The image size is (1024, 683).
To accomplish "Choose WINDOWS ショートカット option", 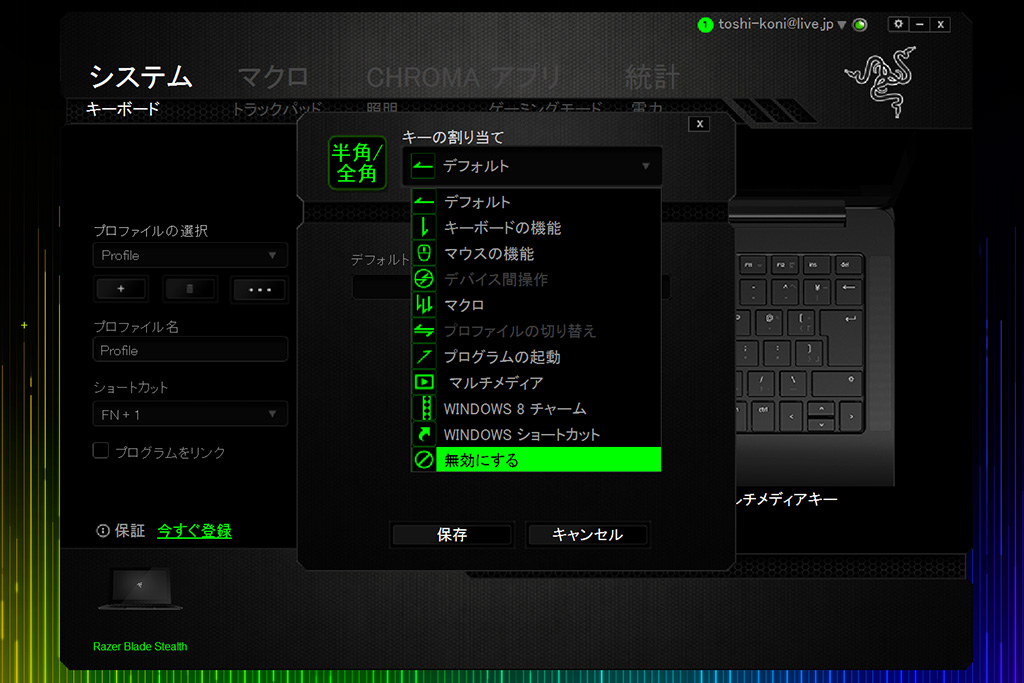I will click(x=536, y=434).
